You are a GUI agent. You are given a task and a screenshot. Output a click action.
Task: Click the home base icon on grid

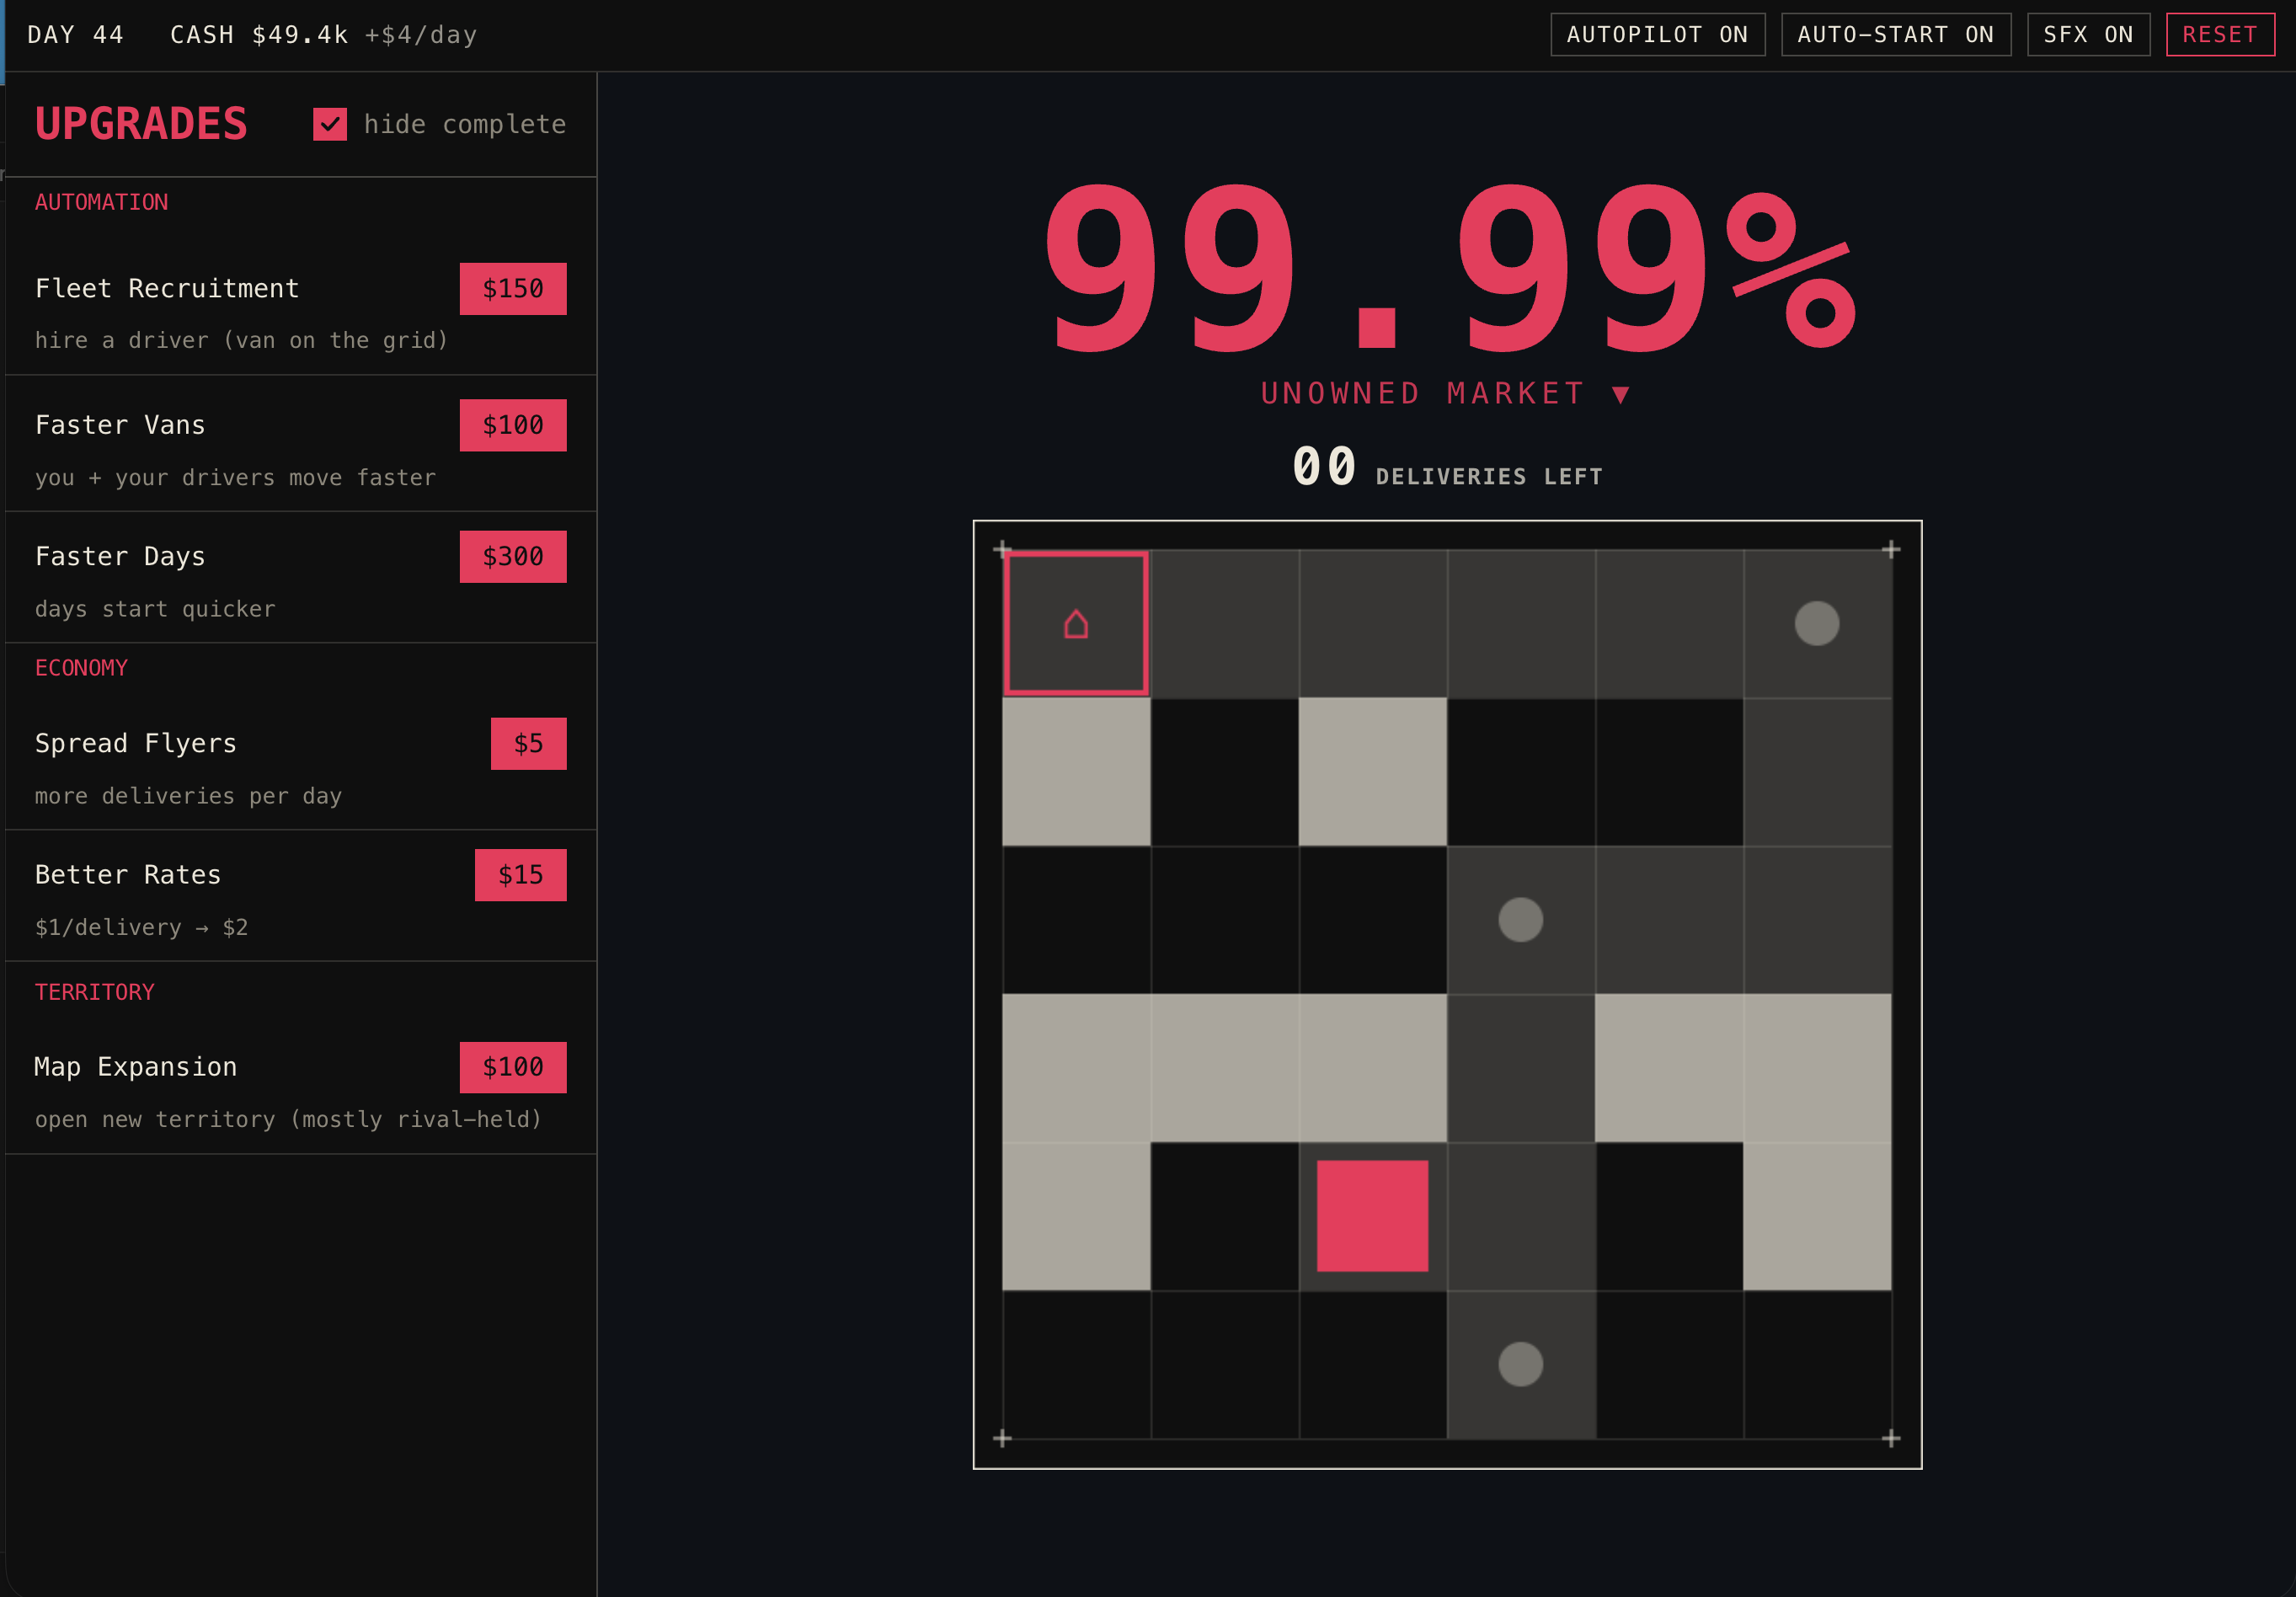1076,624
